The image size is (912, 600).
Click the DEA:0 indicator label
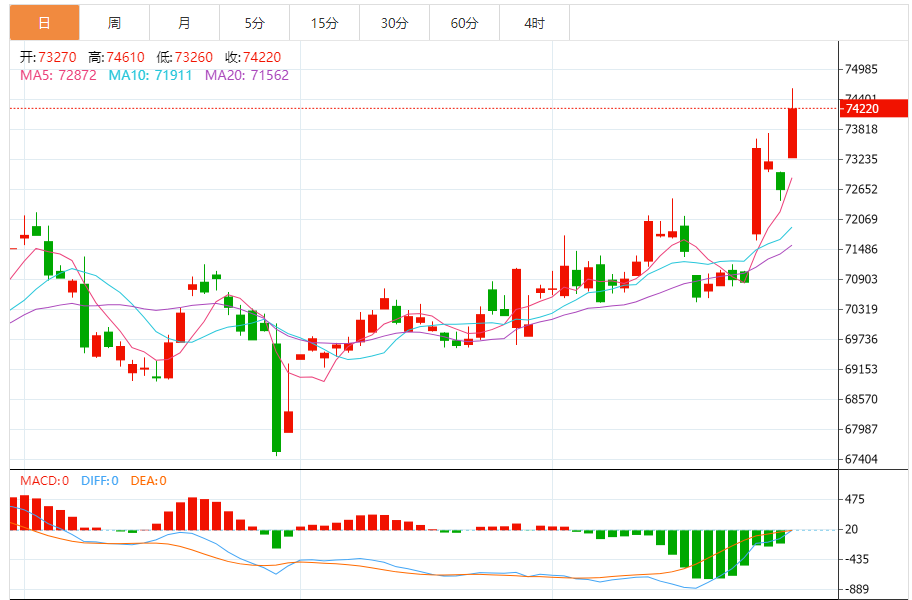click(x=148, y=481)
